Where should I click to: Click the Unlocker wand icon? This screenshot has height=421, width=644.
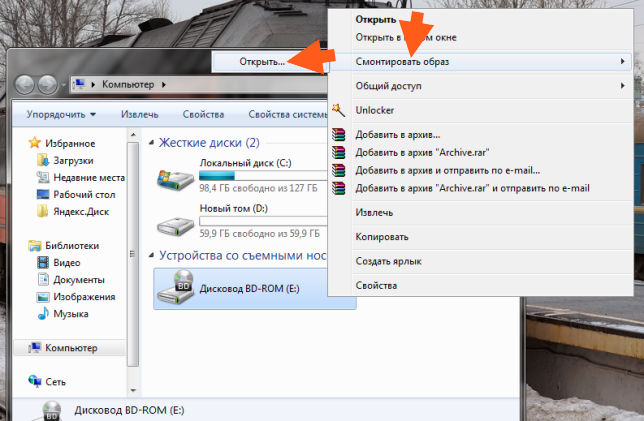tap(338, 110)
